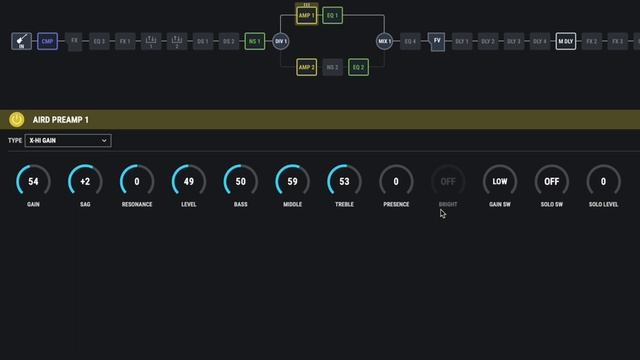Select the FX 2 block

pos(591,41)
